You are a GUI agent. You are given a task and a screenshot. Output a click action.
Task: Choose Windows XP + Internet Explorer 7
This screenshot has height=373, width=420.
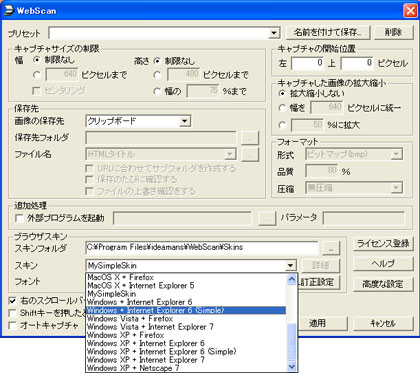(186, 360)
